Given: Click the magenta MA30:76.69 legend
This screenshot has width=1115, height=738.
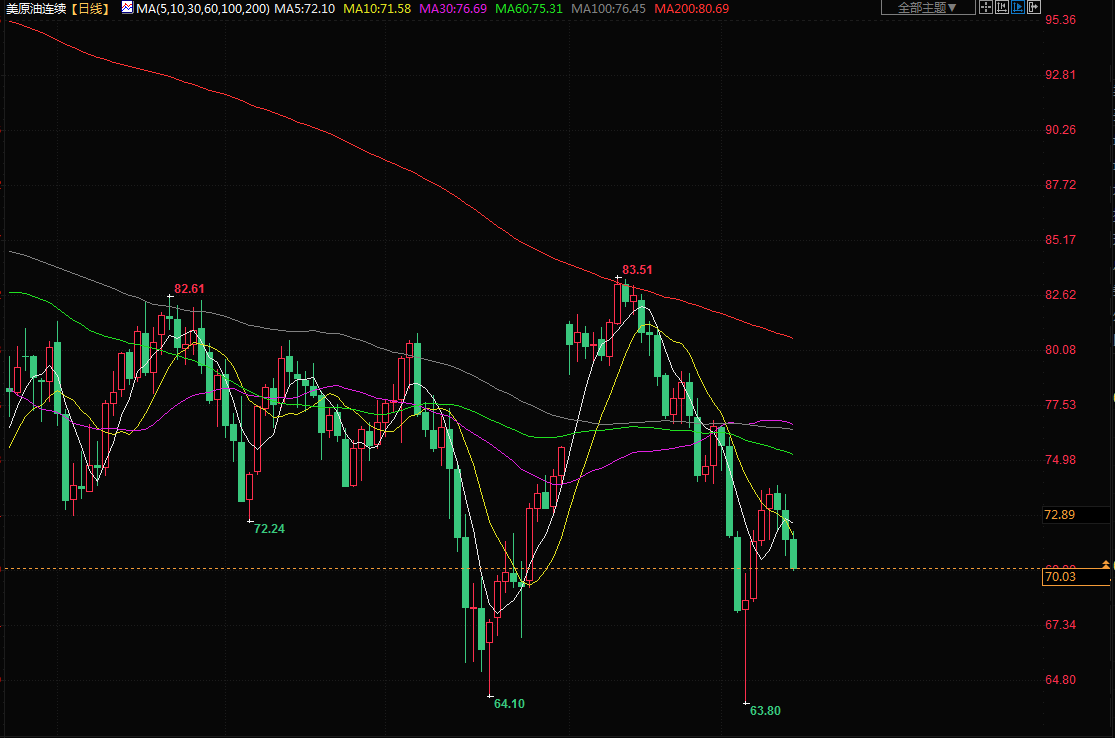Looking at the screenshot, I should tap(452, 8).
